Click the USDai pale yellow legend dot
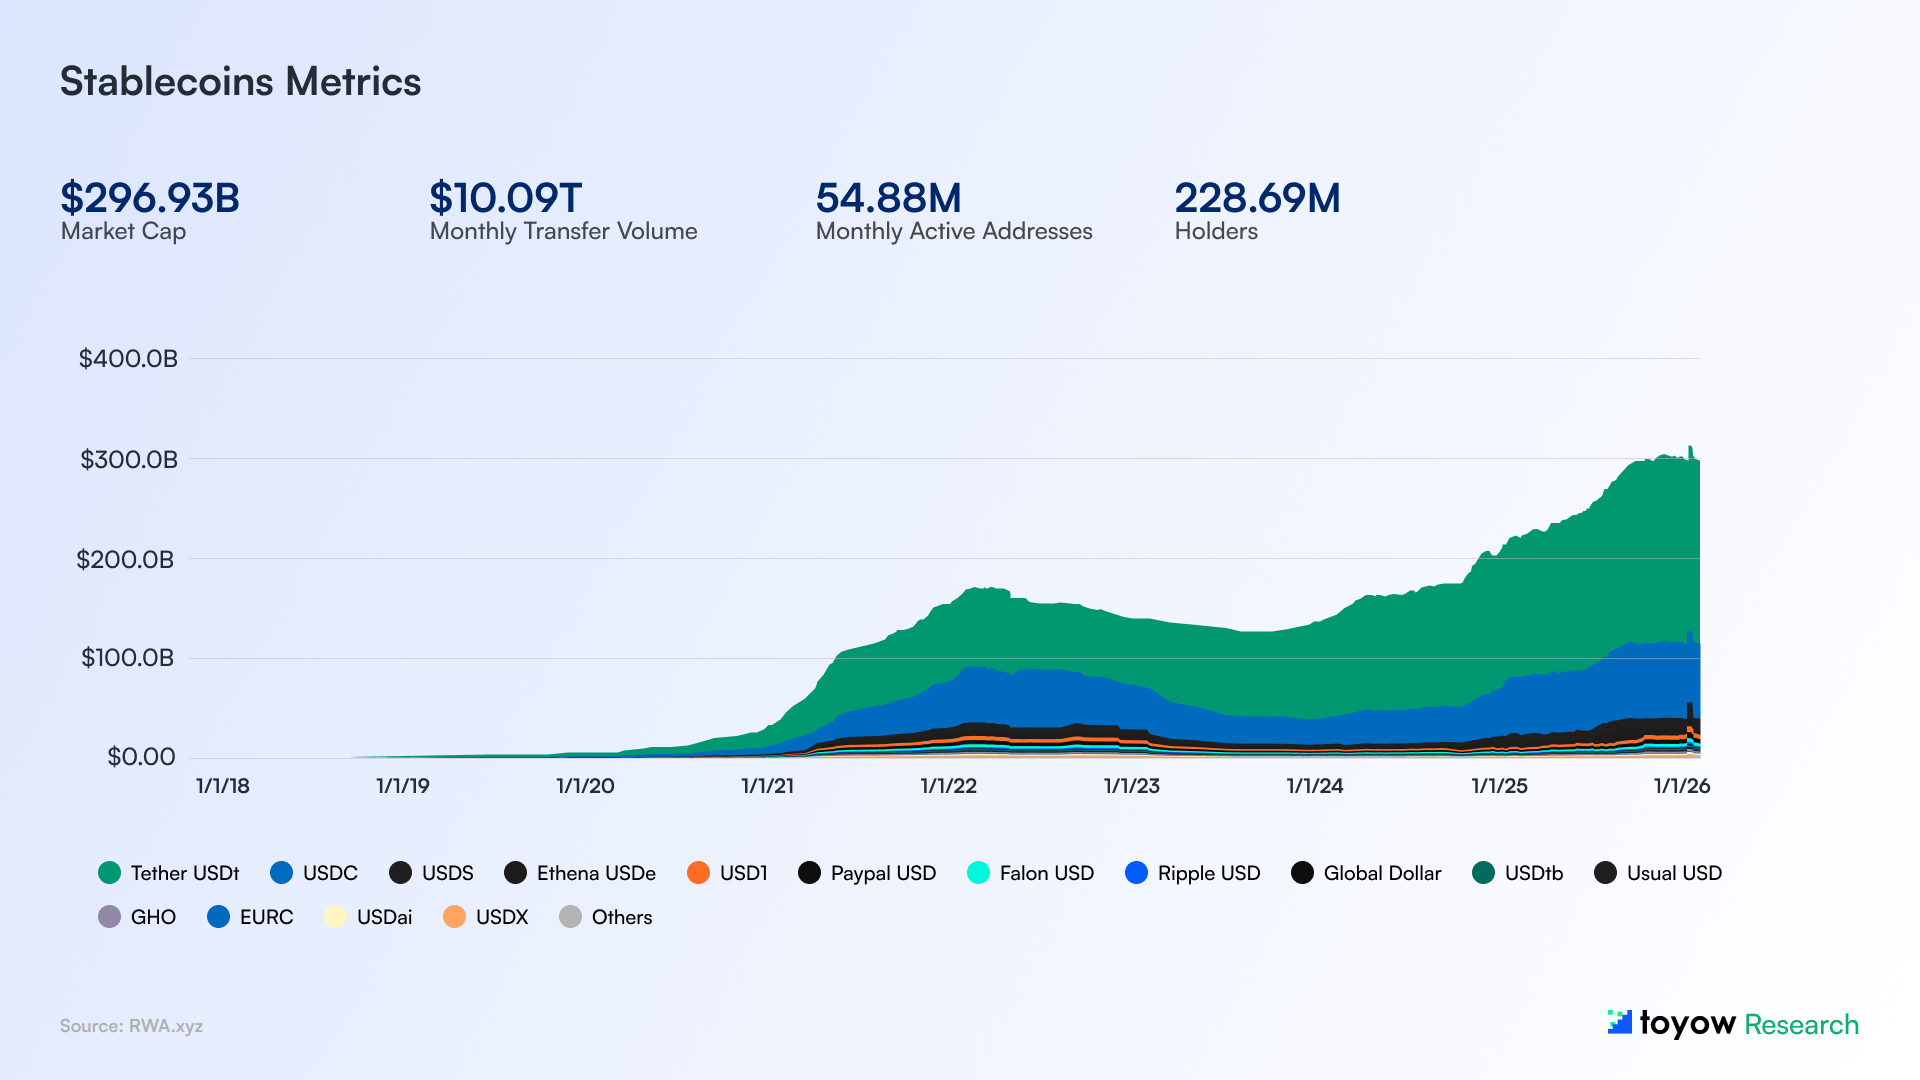This screenshot has width=1920, height=1080. tap(335, 917)
